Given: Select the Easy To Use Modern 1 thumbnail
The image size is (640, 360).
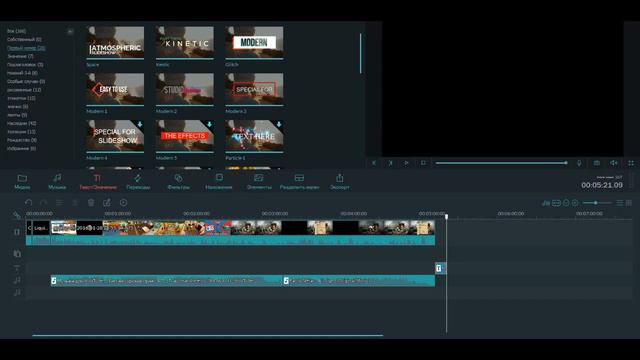Looking at the screenshot, I should pyautogui.click(x=115, y=89).
